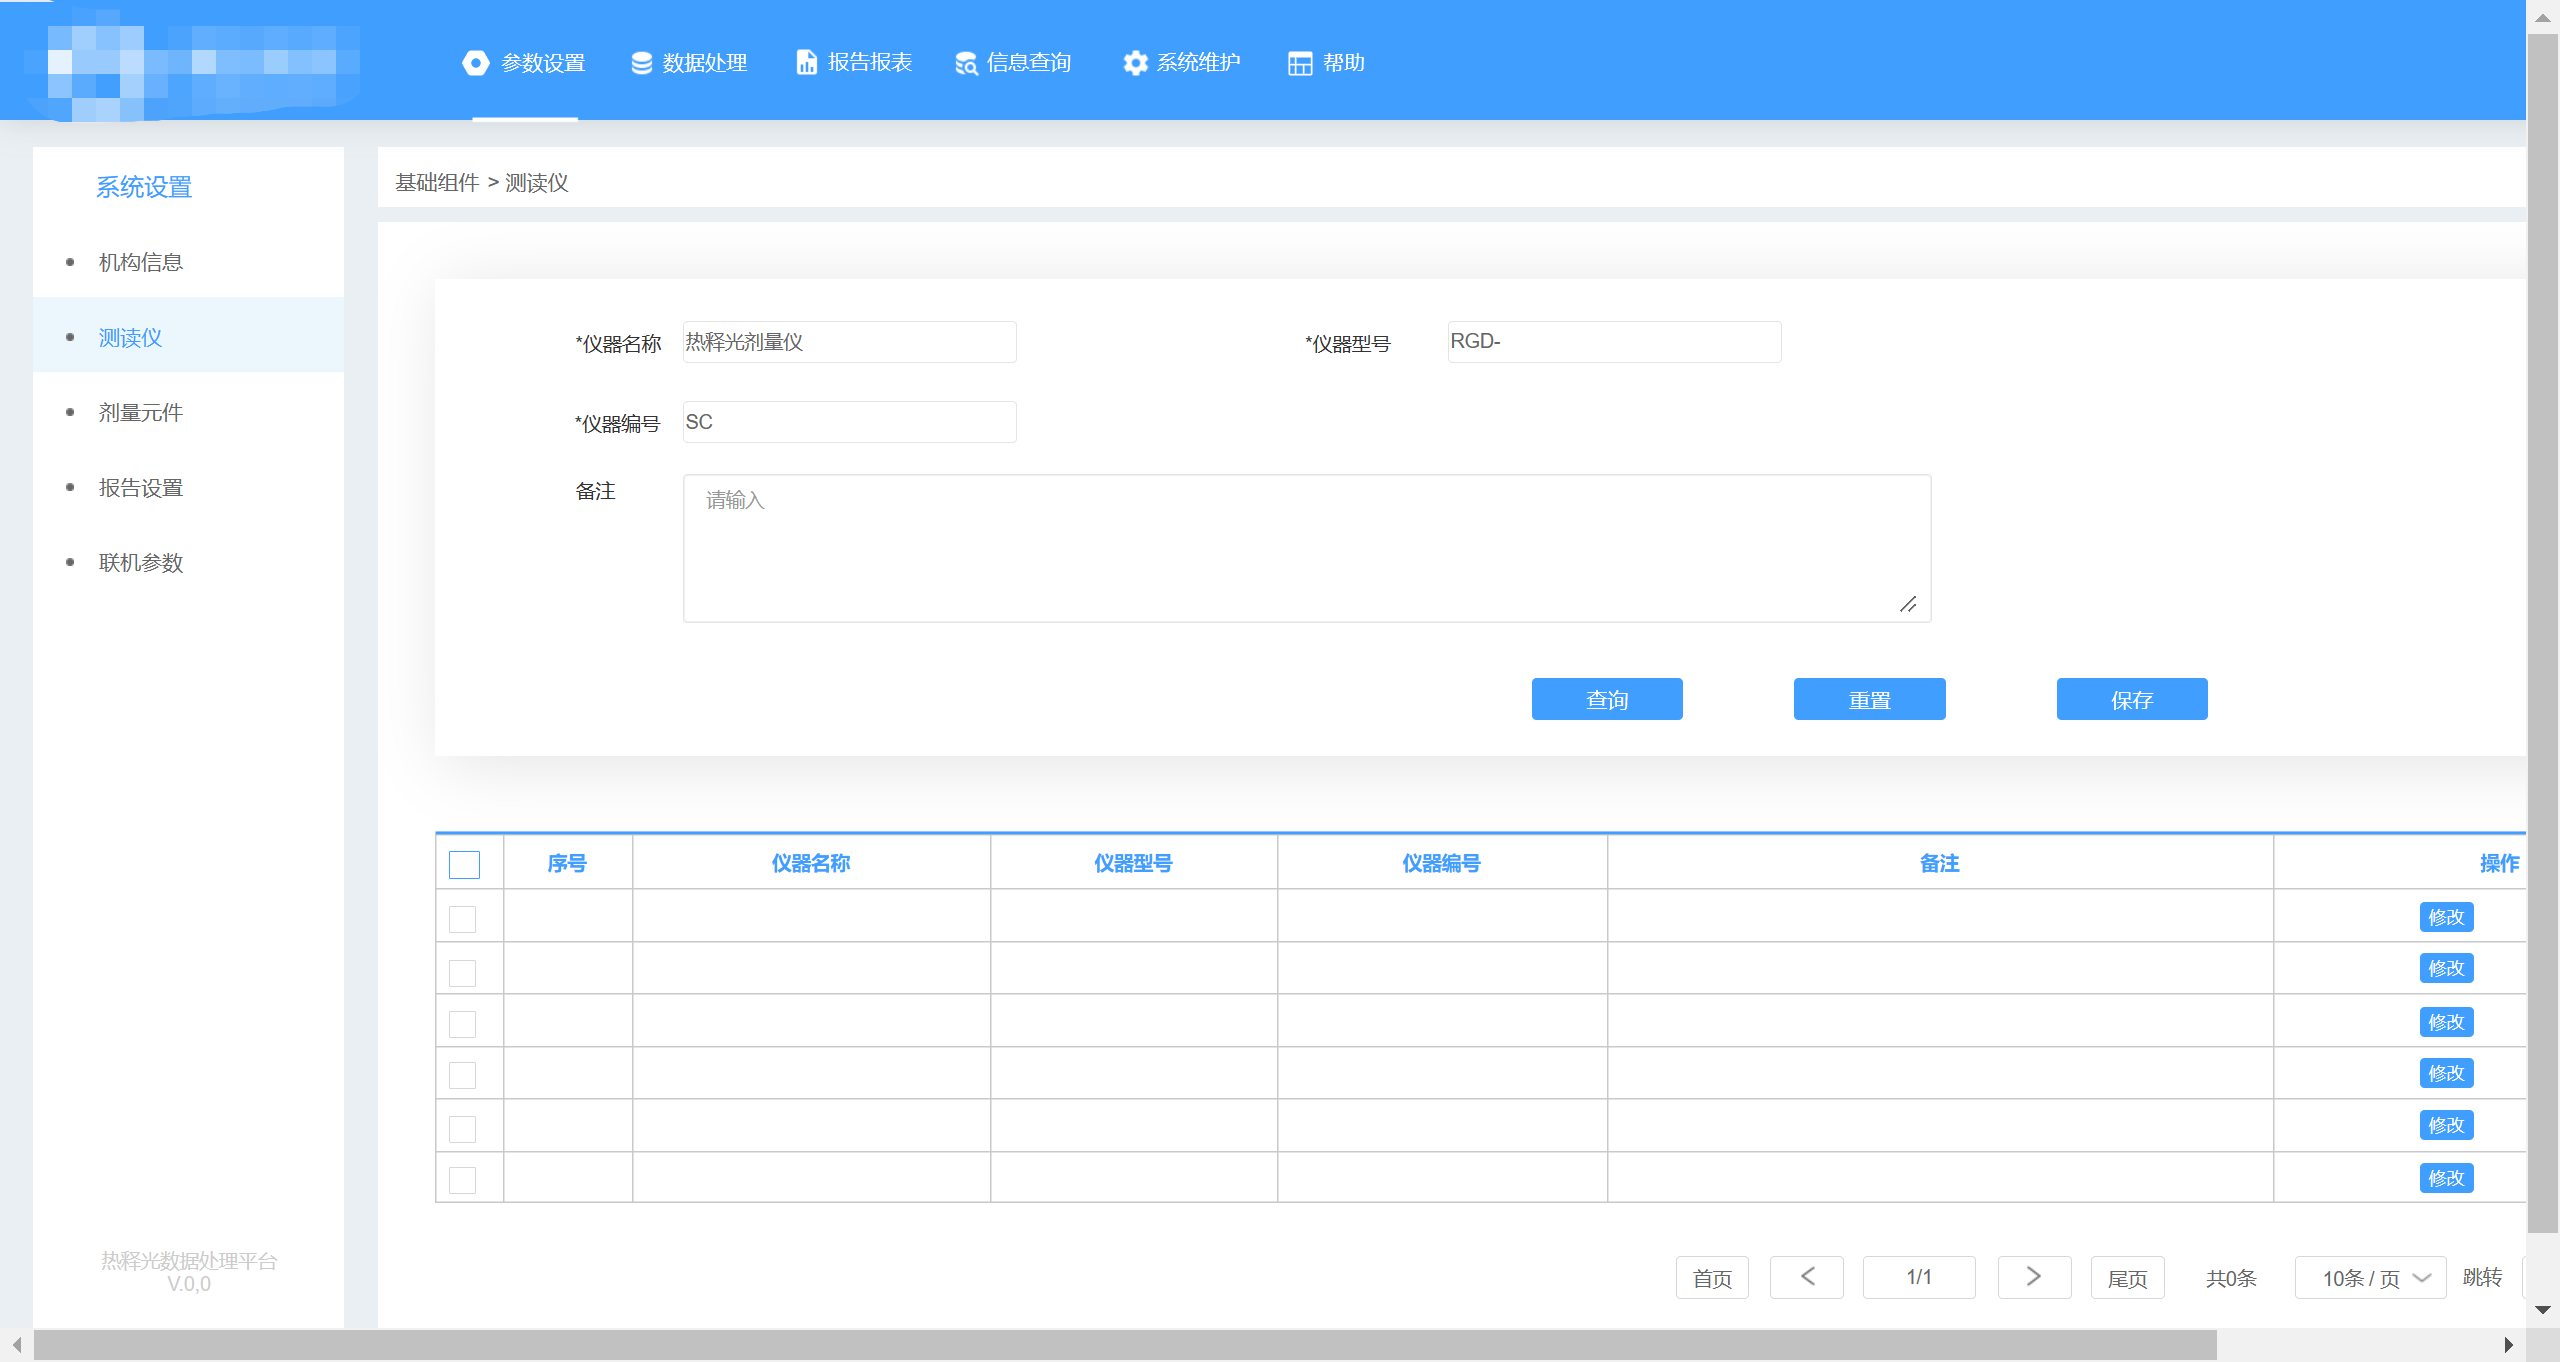Viewport: 2560px width, 1362px height.
Task: Open the 信息查询 menu
Action: coord(1013,63)
